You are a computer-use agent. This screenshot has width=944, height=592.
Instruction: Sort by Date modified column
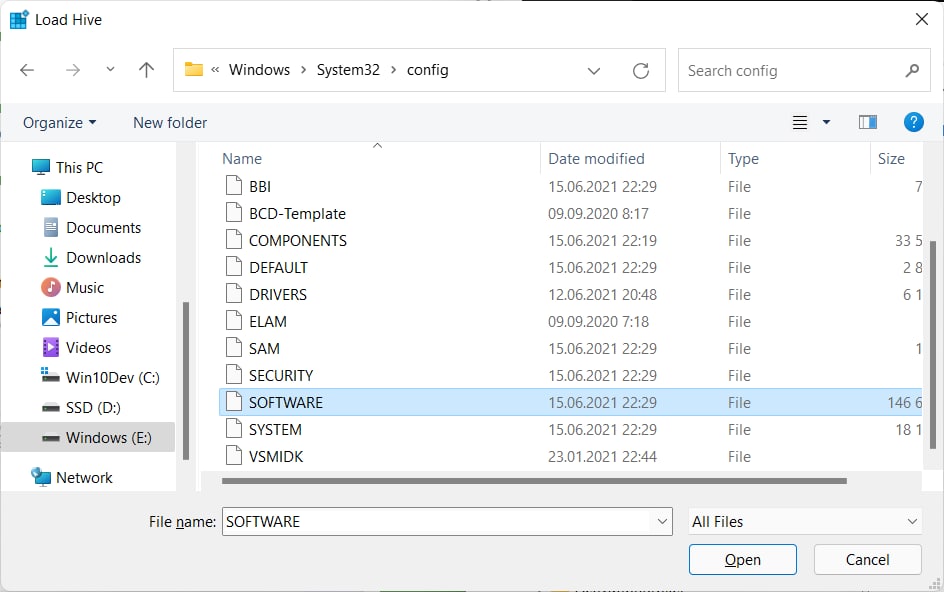coord(596,158)
